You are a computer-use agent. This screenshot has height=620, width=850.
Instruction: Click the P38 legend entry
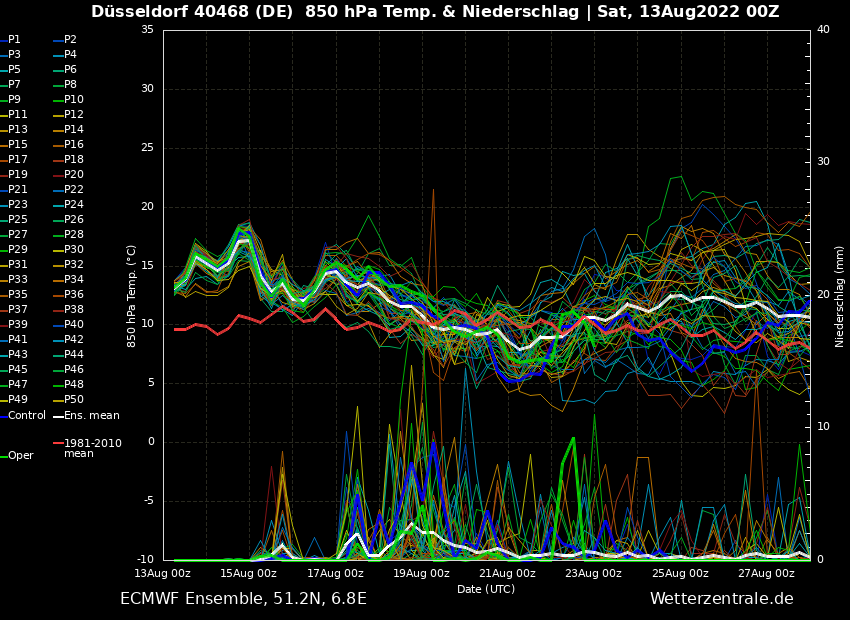[x=73, y=309]
